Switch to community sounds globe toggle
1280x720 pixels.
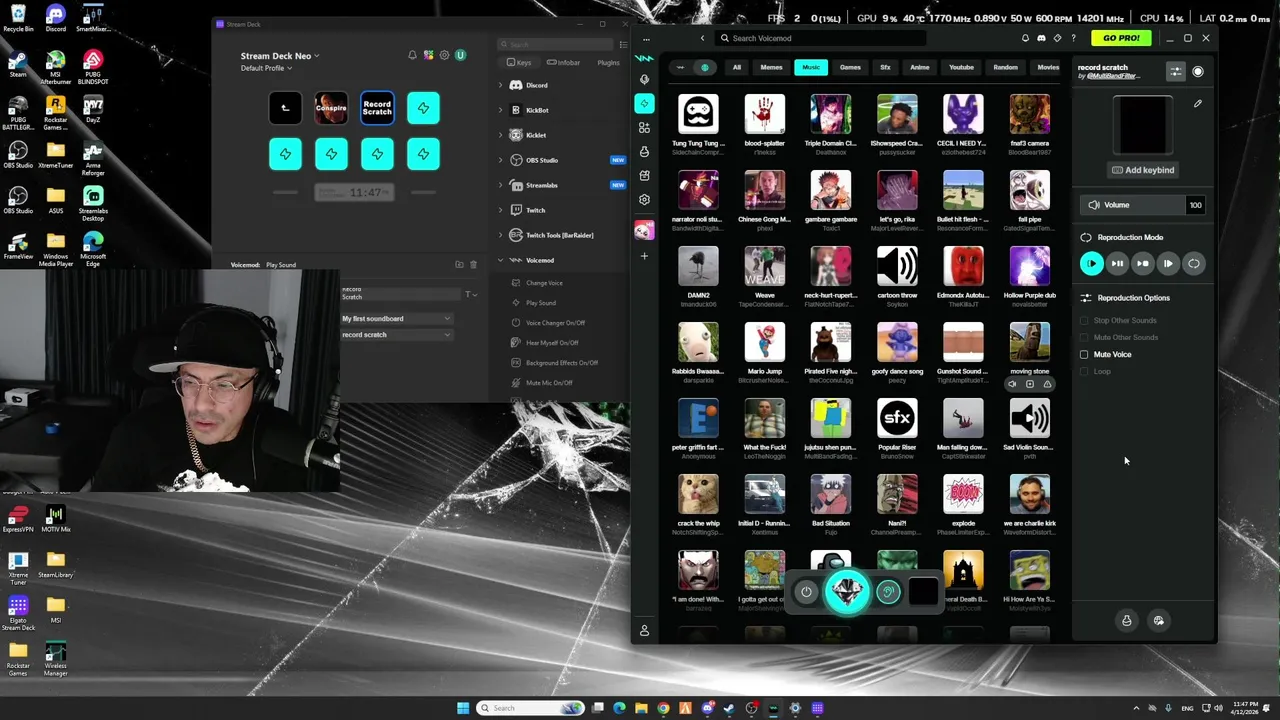click(705, 68)
